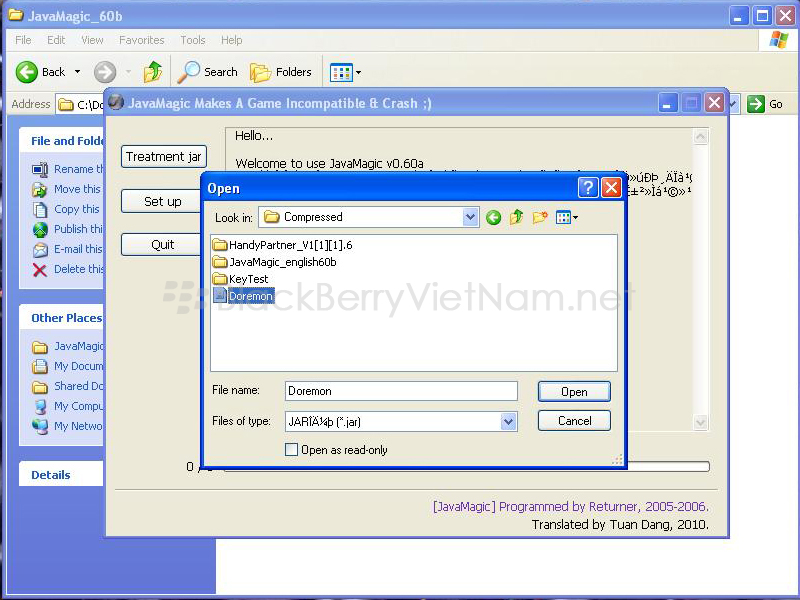The width and height of the screenshot is (800, 600).
Task: Close the Open dialog
Action: (611, 188)
